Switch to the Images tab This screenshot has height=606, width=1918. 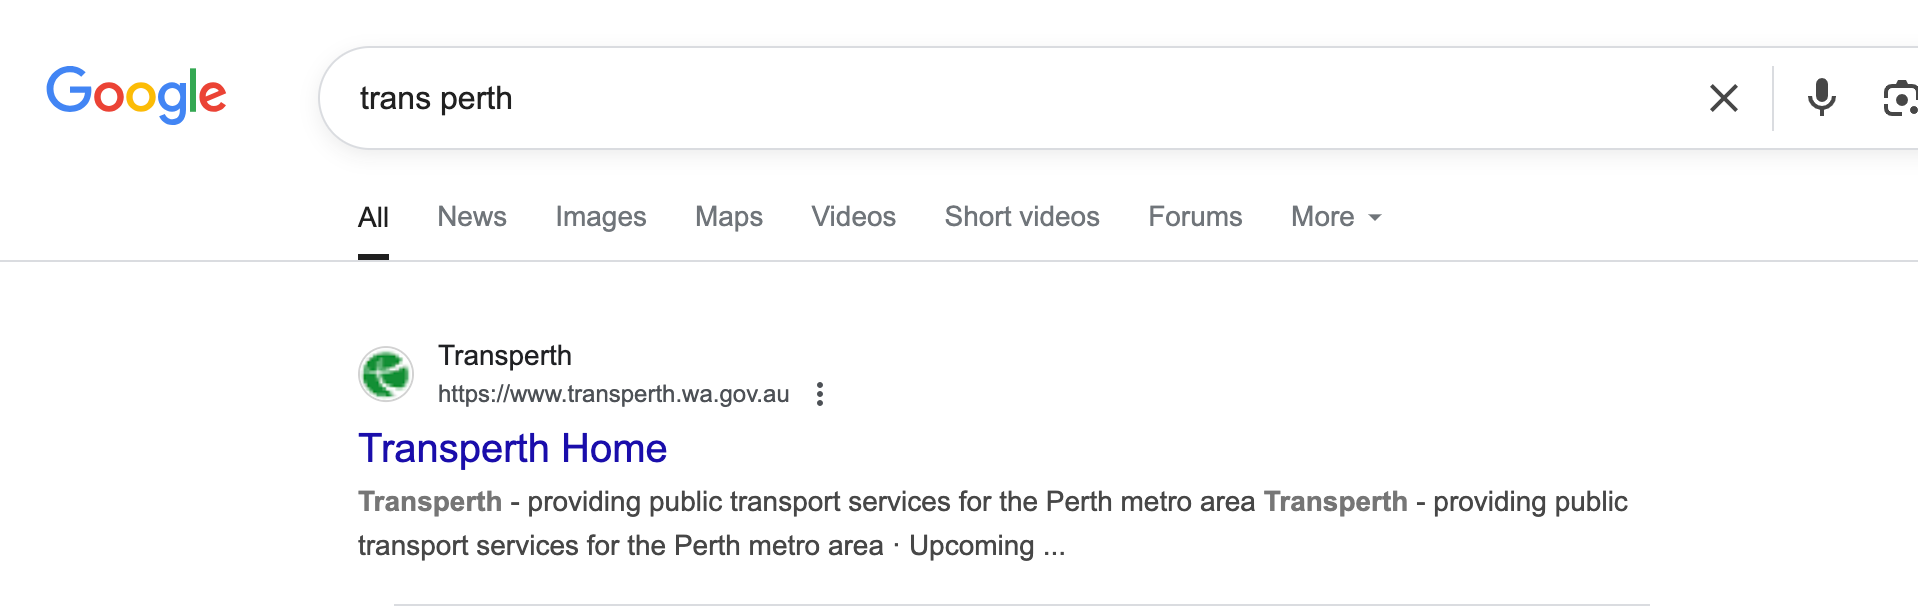601,217
